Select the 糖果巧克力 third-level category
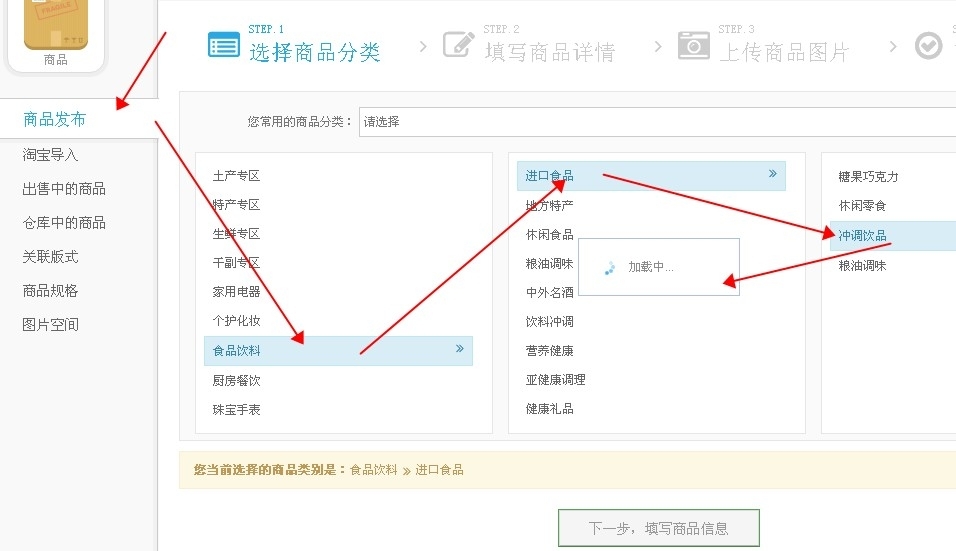 point(868,177)
